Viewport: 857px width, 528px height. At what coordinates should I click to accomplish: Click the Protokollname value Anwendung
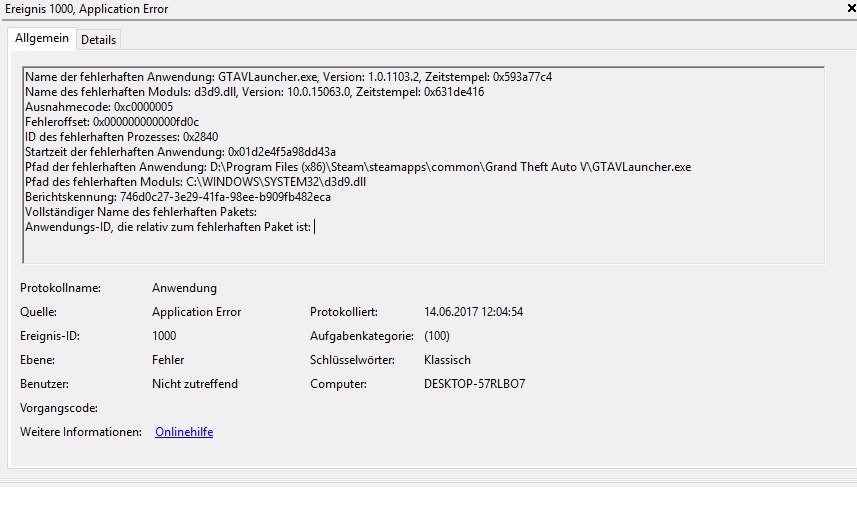point(184,288)
